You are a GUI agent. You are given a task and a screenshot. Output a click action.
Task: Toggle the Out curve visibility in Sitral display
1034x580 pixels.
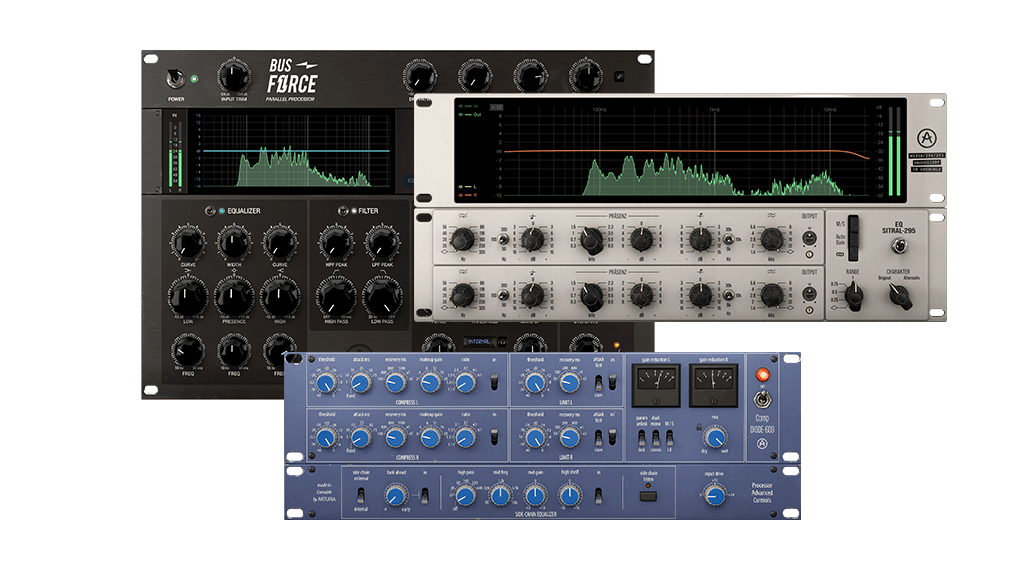[471, 115]
